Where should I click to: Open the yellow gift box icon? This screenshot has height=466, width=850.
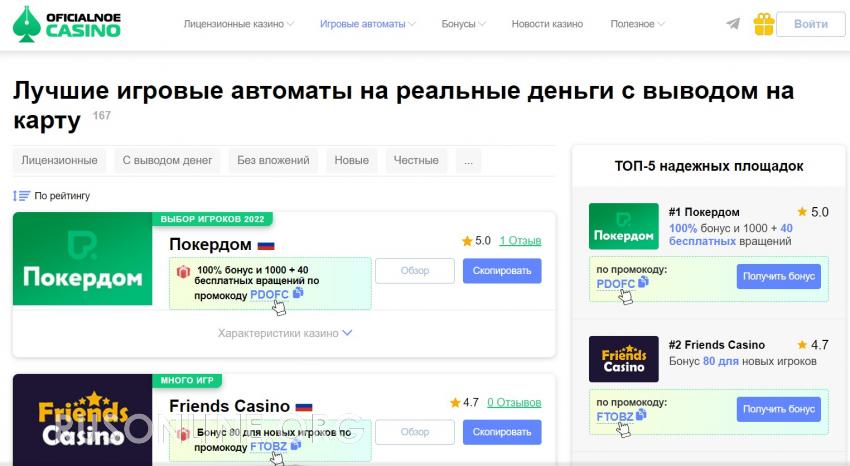[x=764, y=24]
